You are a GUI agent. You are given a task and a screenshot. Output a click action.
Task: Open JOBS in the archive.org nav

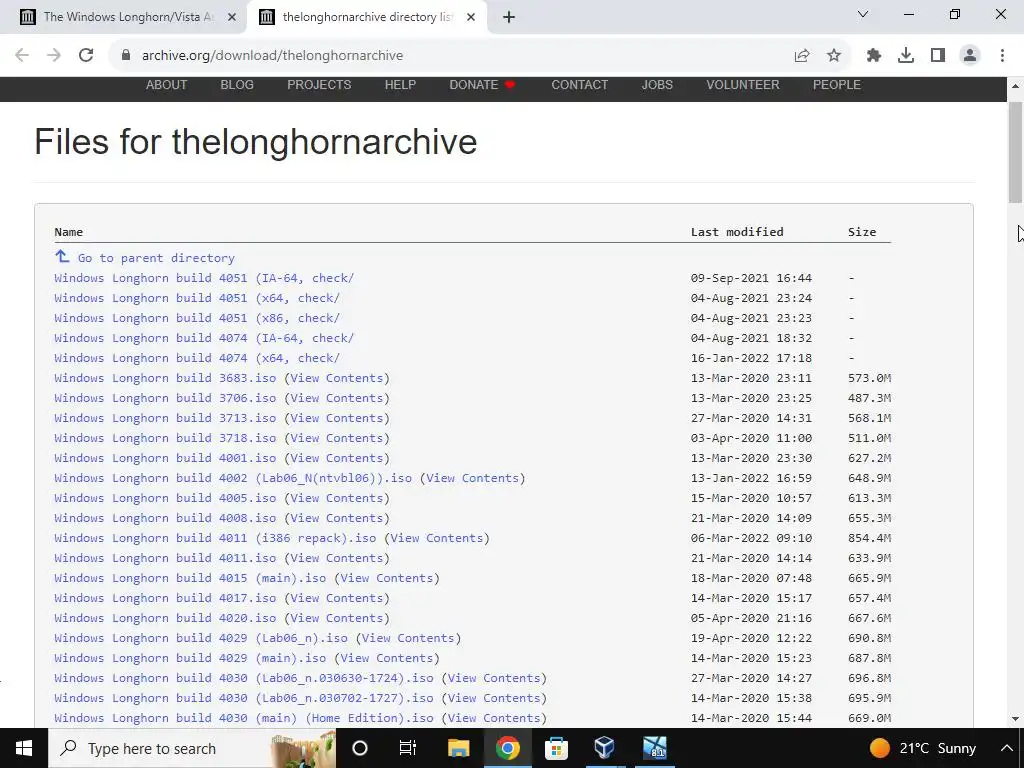coord(657,85)
